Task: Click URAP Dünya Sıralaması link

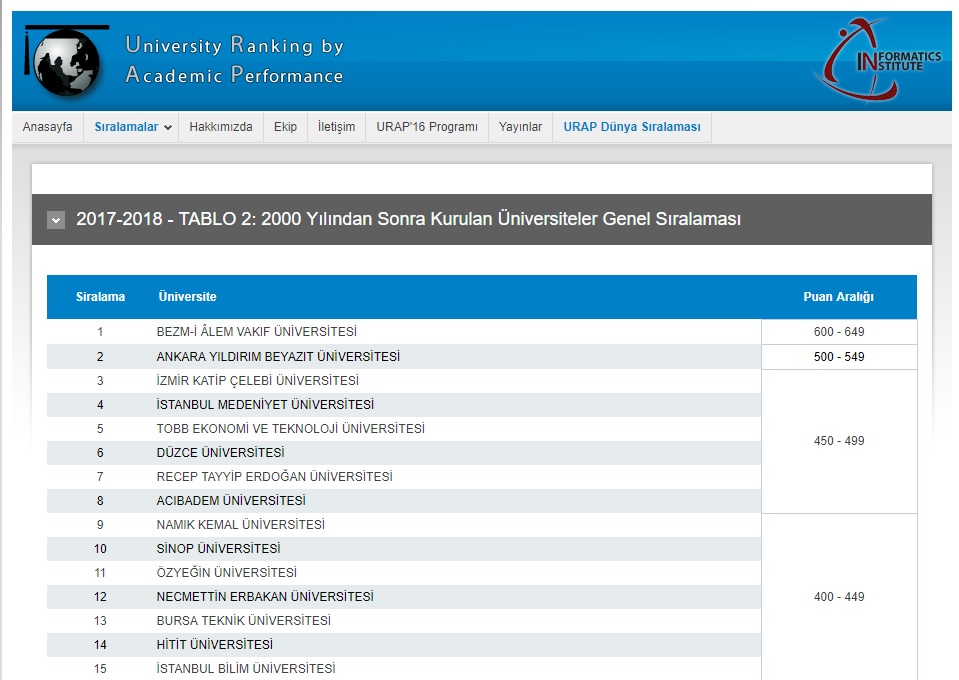Action: point(631,127)
